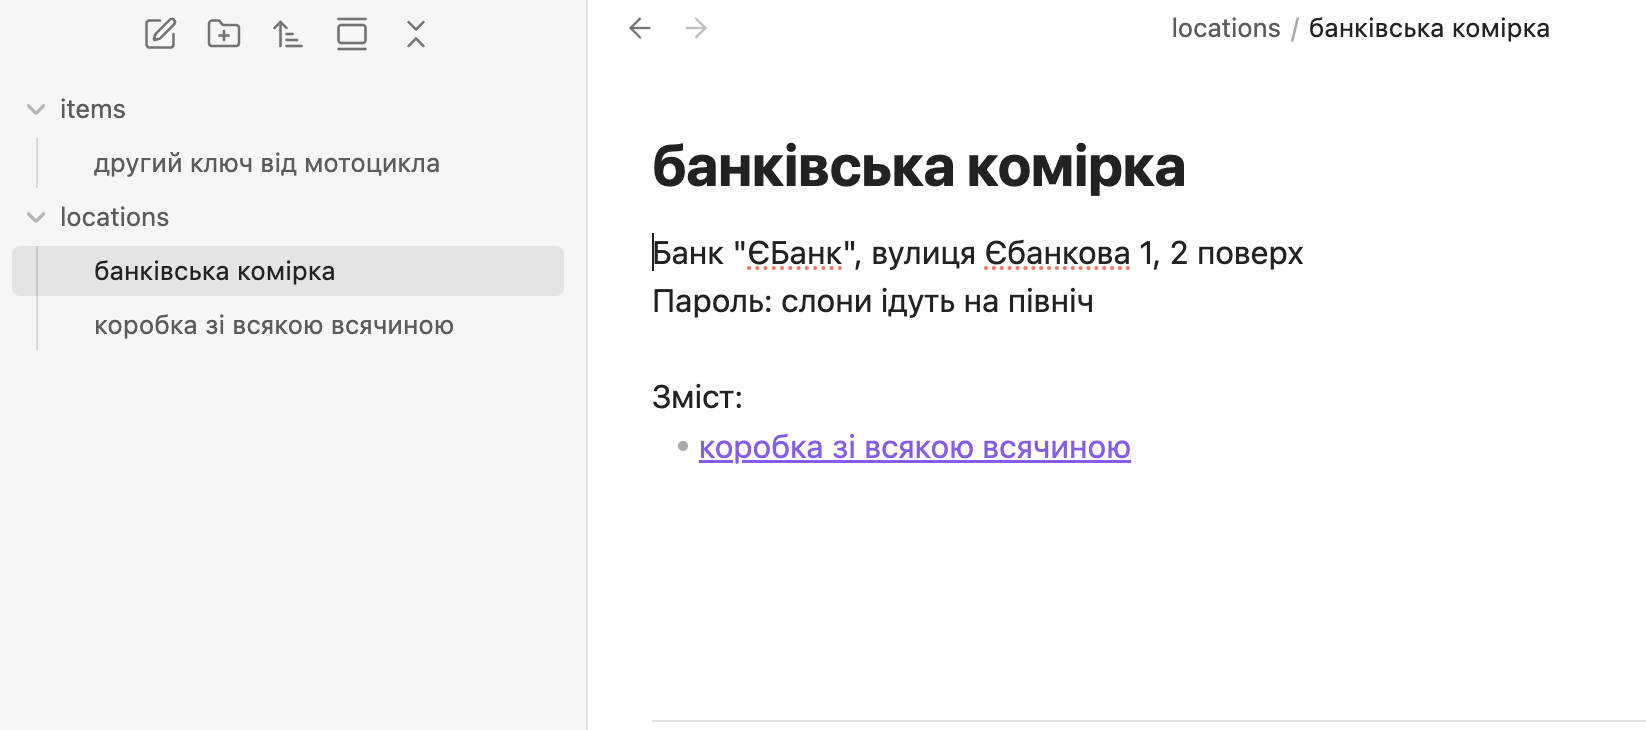This screenshot has height=730, width=1646.
Task: Open the note 'другий ключ від мотоцикла'
Action: click(266, 162)
